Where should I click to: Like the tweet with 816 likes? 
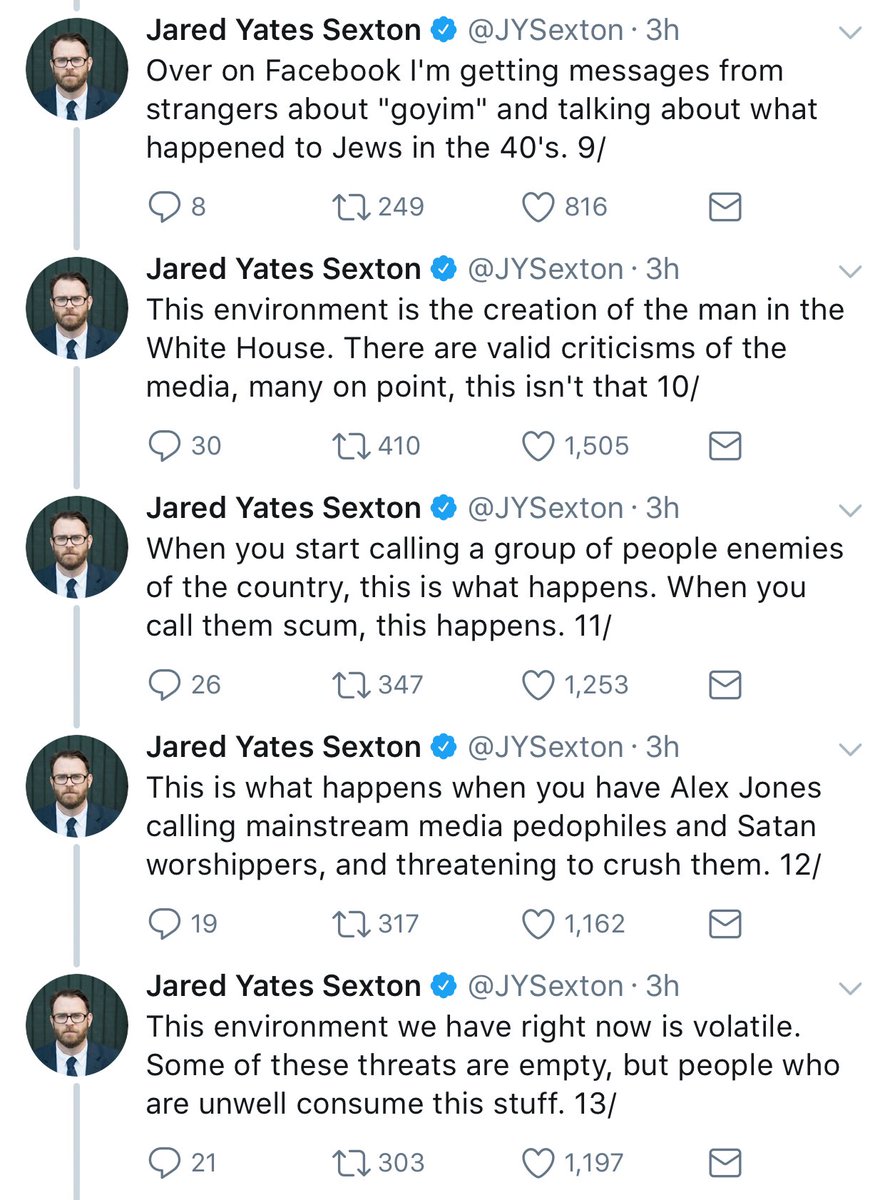point(539,207)
